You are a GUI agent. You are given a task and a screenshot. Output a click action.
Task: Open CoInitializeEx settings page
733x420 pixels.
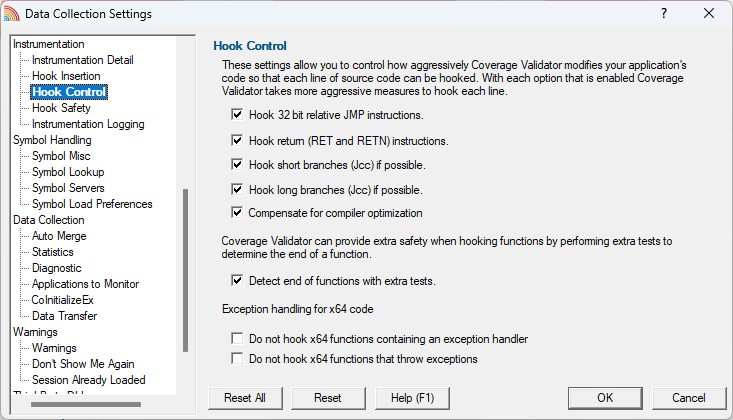pos(63,300)
